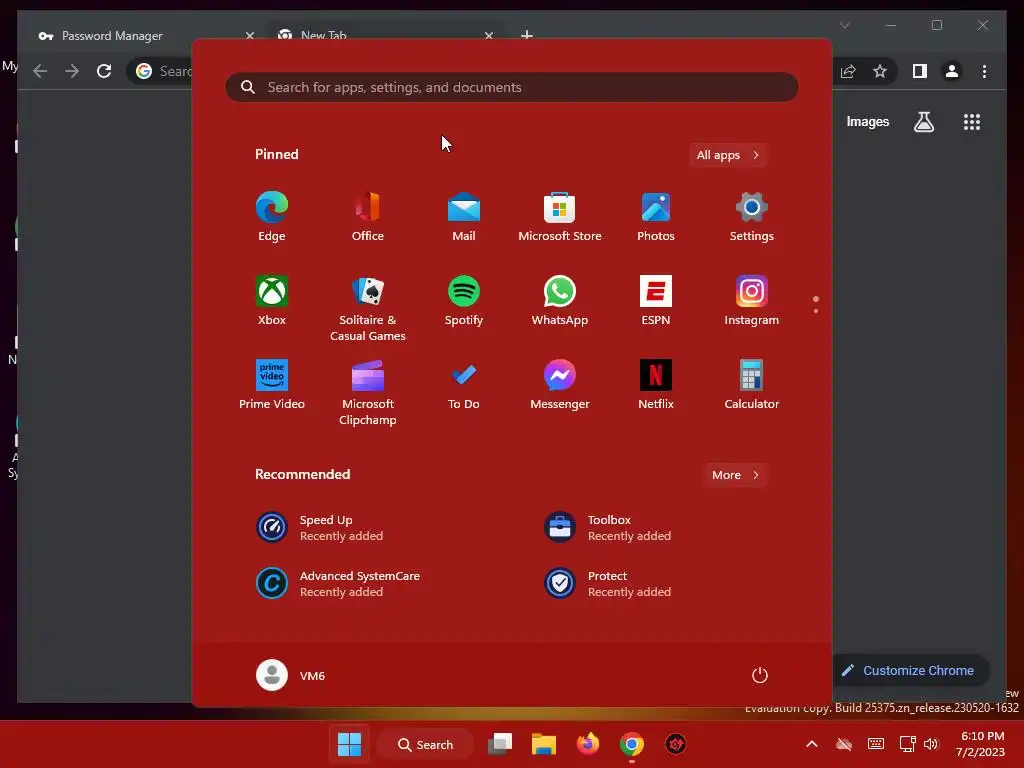Viewport: 1024px width, 768px height.
Task: Click Chrome back button
Action: pyautogui.click(x=40, y=71)
